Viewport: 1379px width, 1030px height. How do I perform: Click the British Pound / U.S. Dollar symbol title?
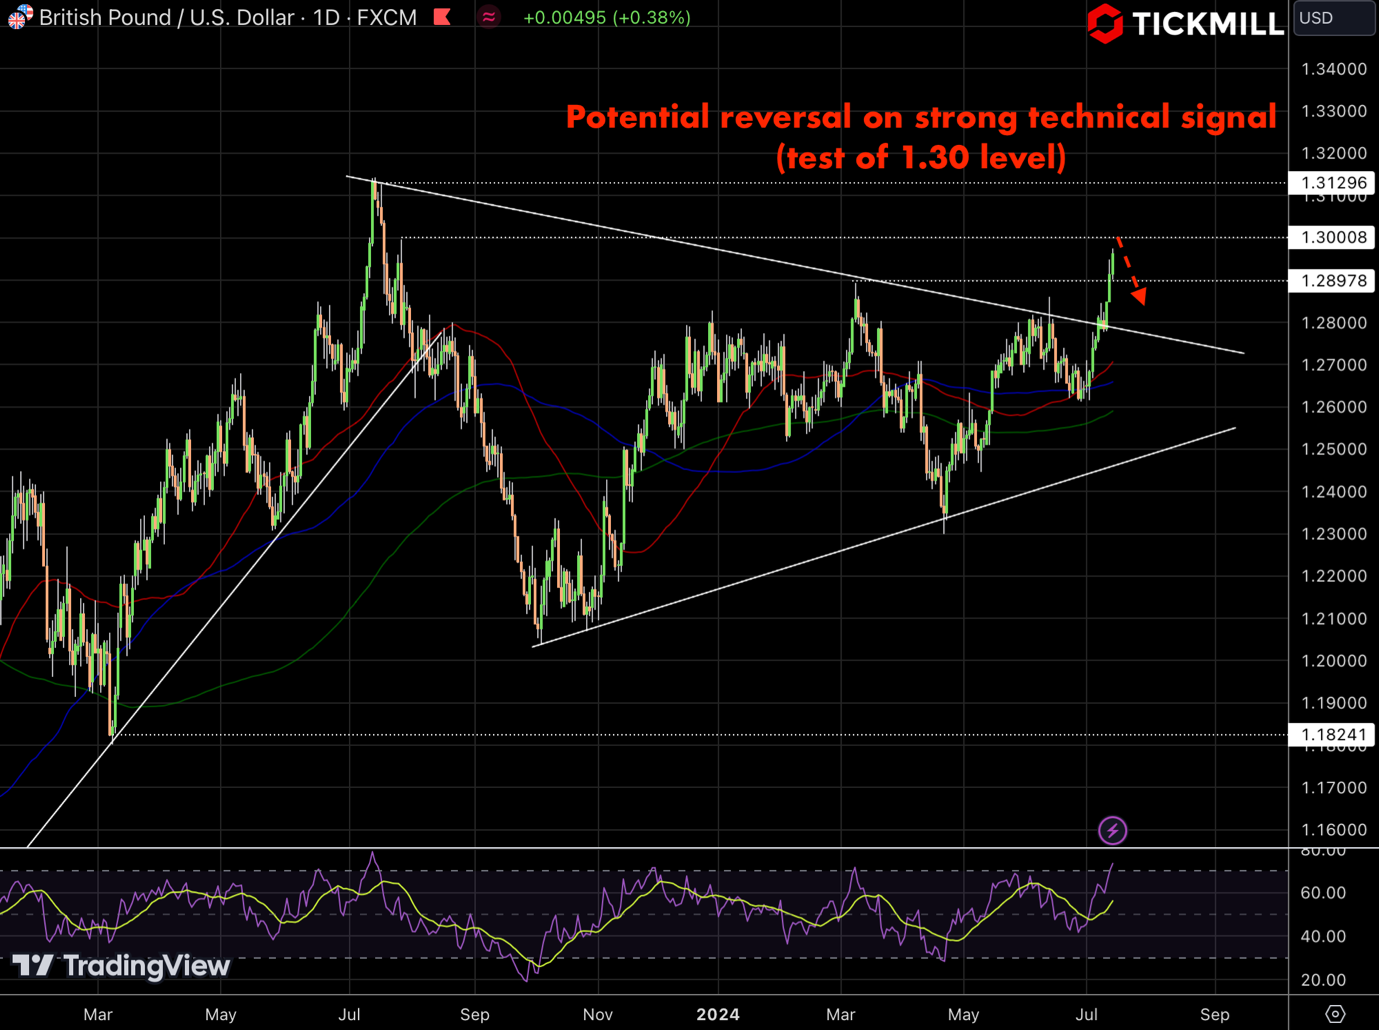click(x=167, y=17)
